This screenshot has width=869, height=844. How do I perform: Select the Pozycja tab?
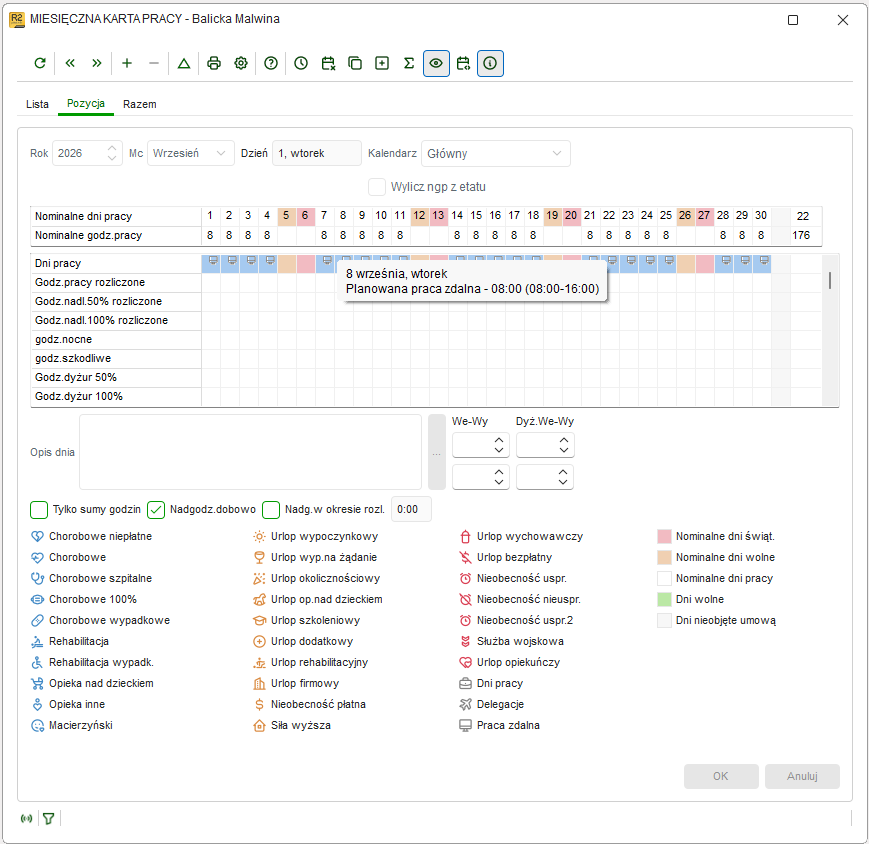(86, 104)
